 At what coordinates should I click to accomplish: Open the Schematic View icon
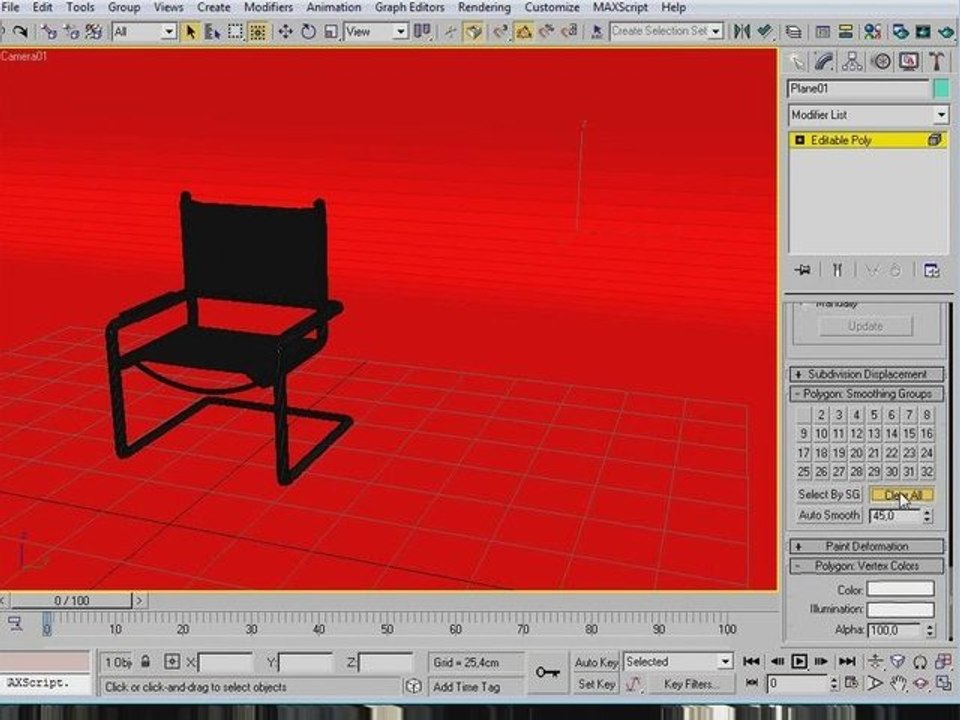tap(846, 31)
